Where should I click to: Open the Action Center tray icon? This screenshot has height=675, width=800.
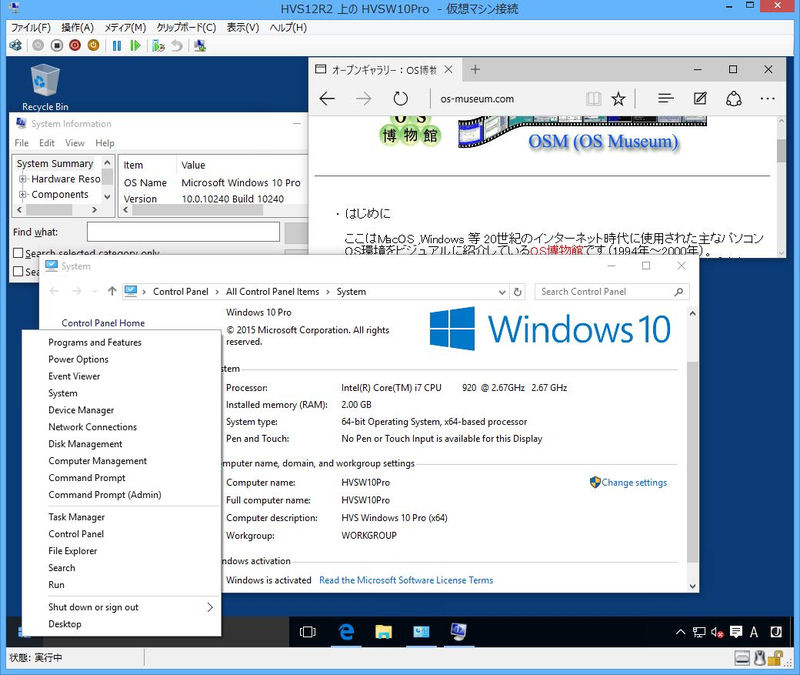click(736, 633)
